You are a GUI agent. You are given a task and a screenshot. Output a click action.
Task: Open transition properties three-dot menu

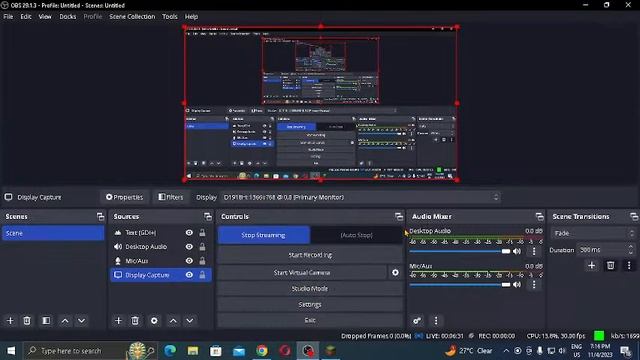[x=629, y=266]
